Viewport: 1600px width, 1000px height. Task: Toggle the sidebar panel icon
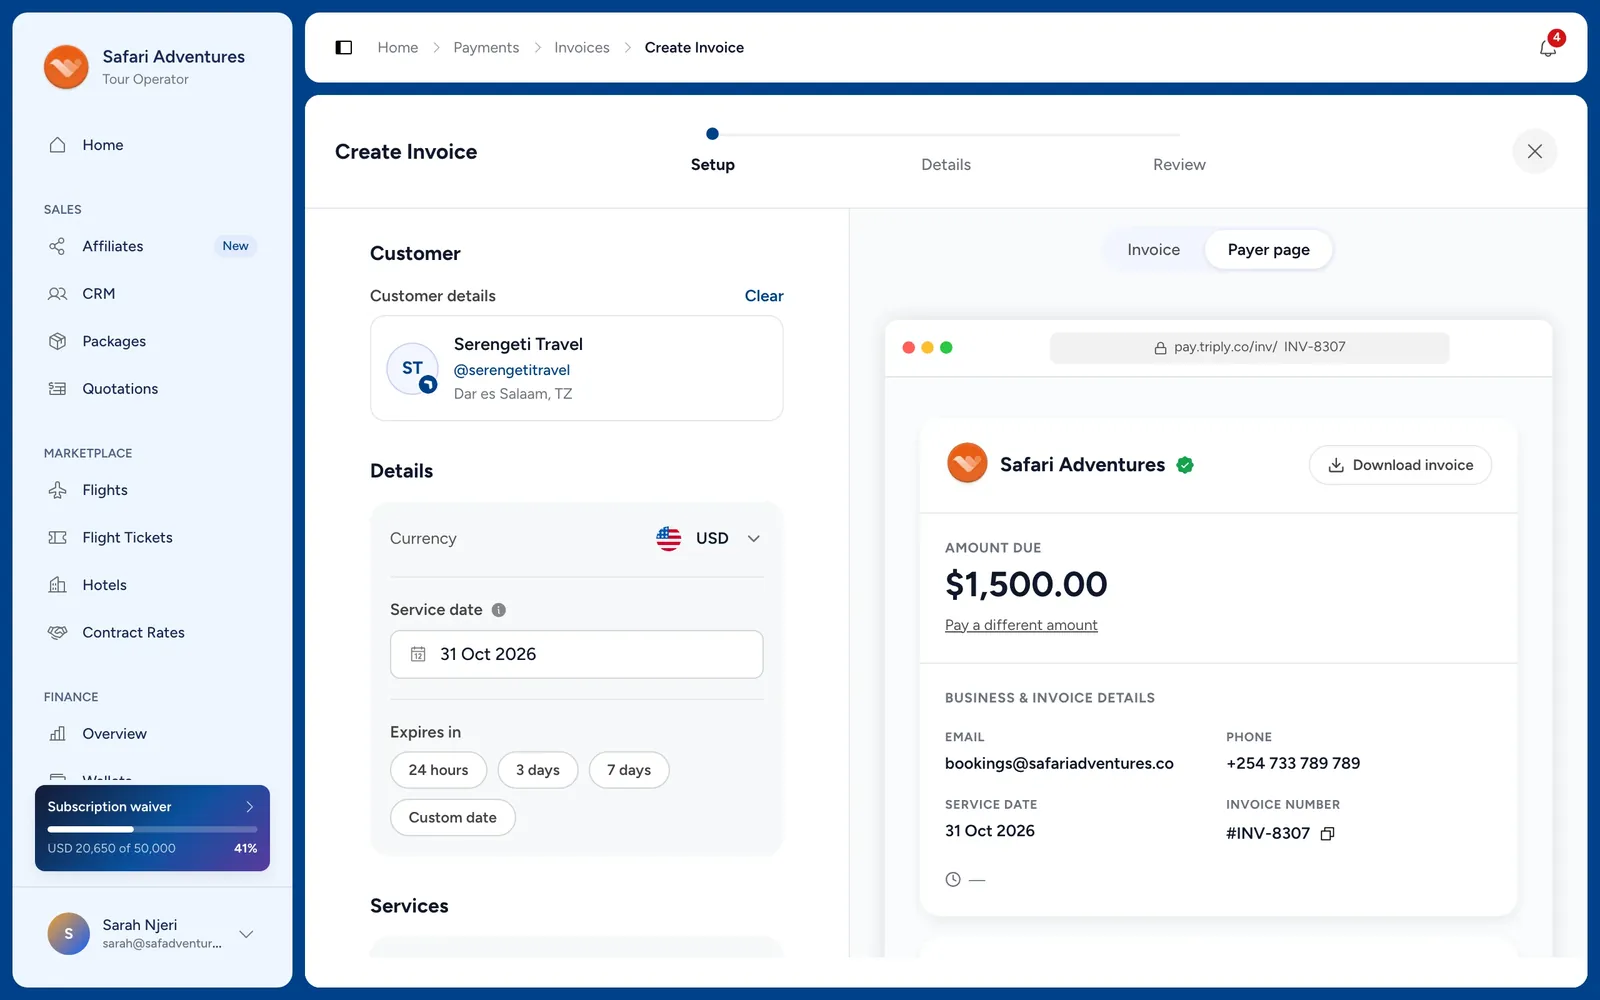(344, 47)
